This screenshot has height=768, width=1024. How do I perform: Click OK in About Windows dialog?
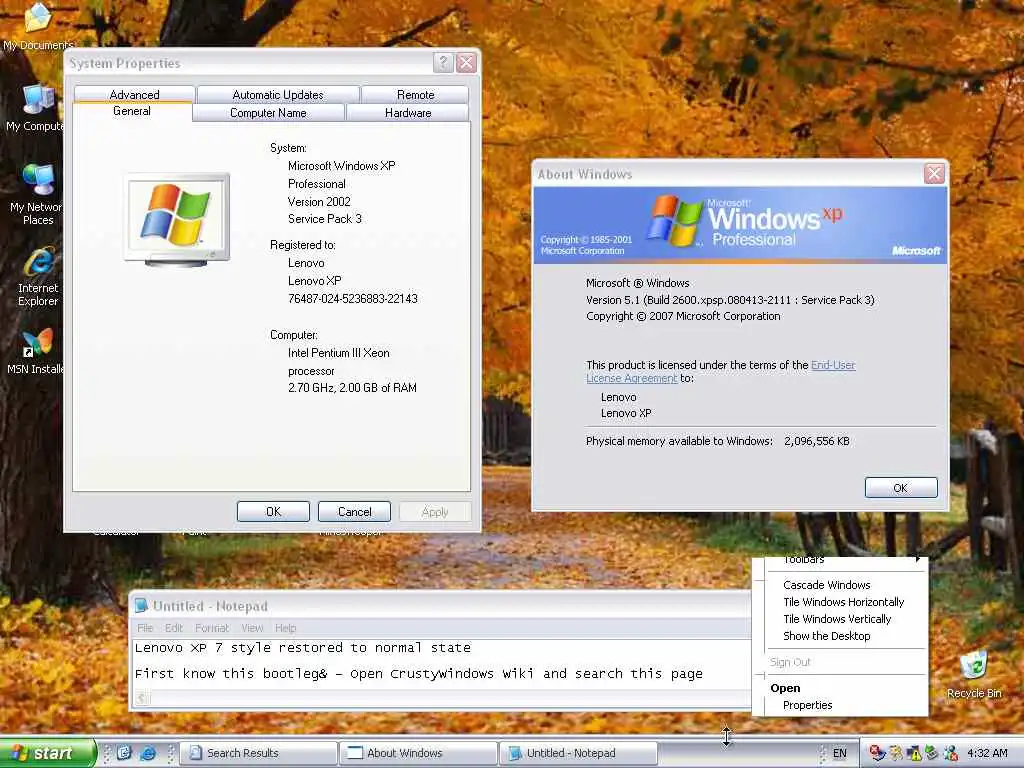(x=901, y=488)
